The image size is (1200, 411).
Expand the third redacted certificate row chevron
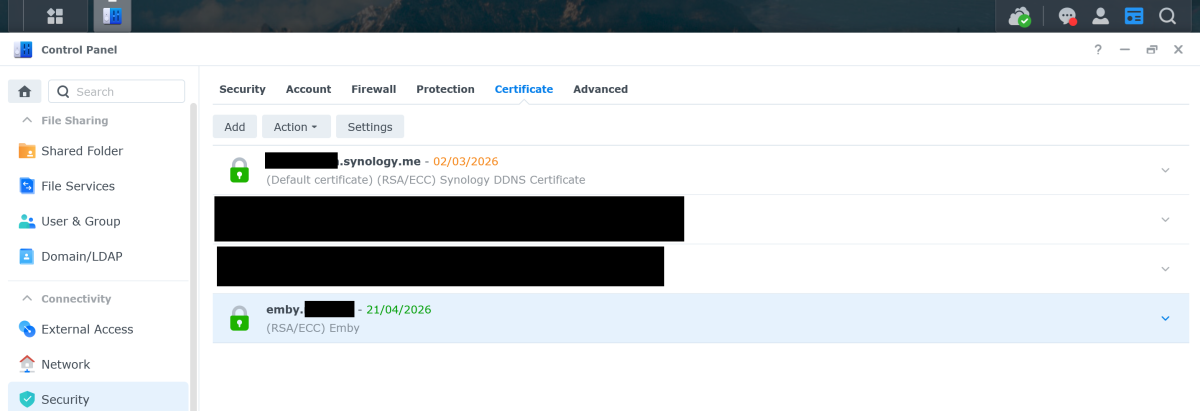tap(1165, 269)
